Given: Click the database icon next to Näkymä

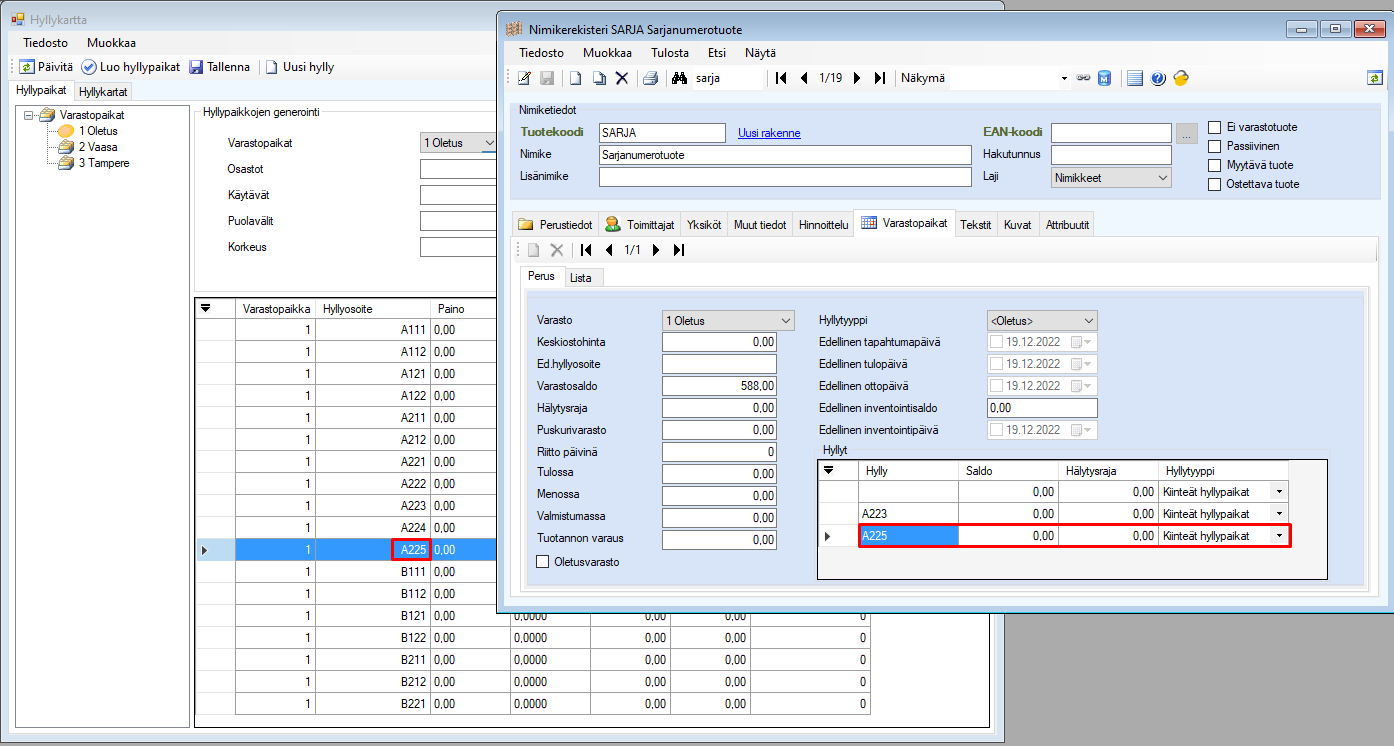Looking at the screenshot, I should click(x=1105, y=78).
